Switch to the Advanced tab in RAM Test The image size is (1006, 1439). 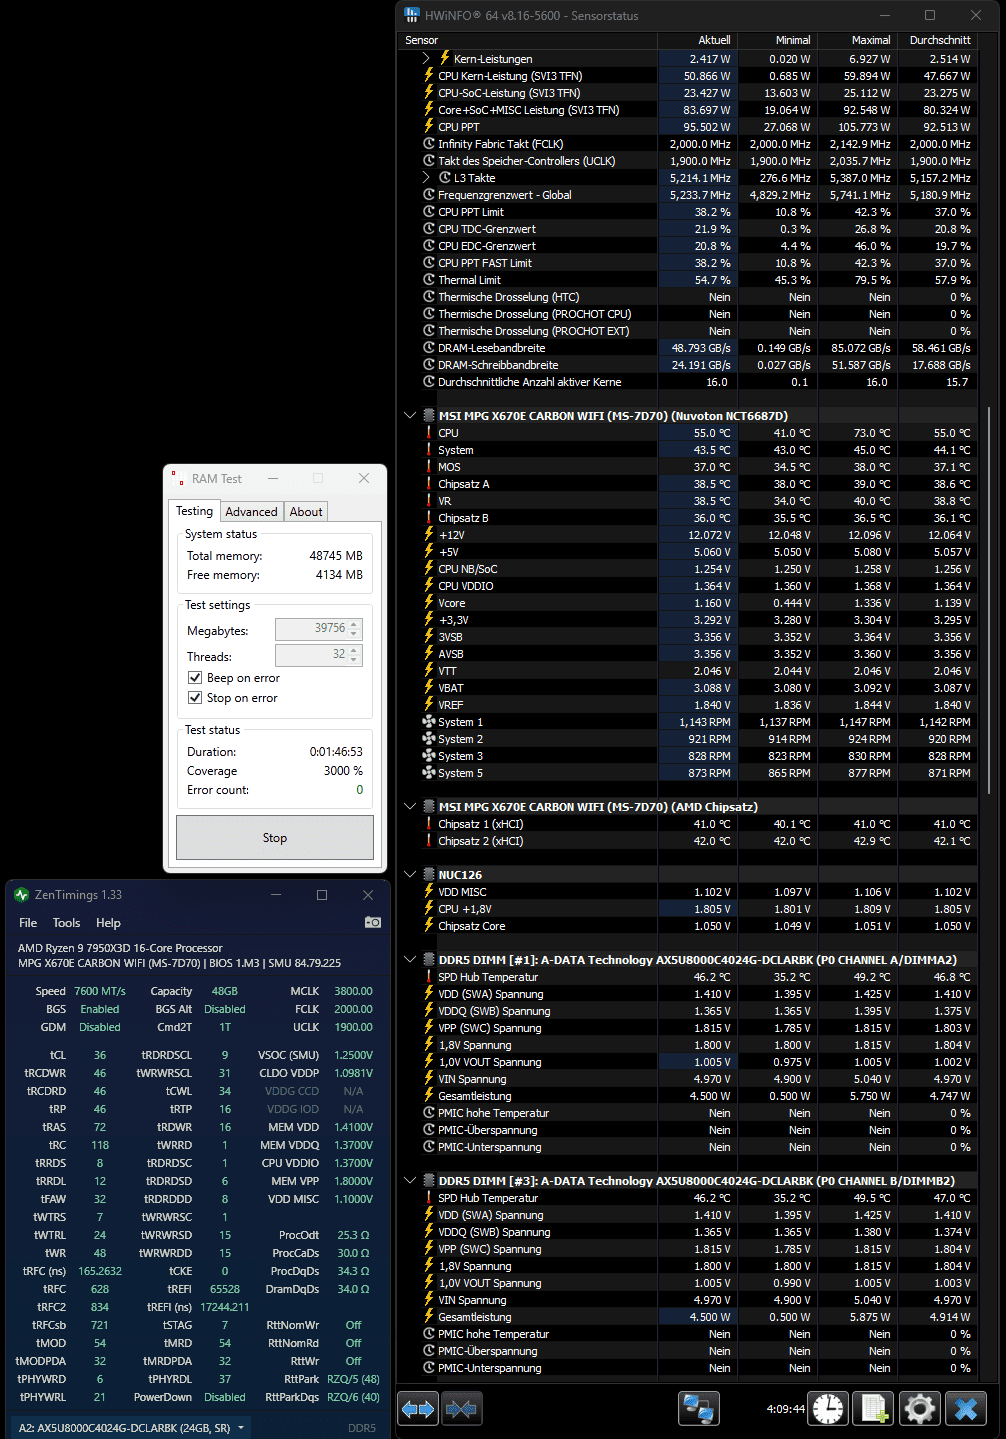pyautogui.click(x=251, y=512)
